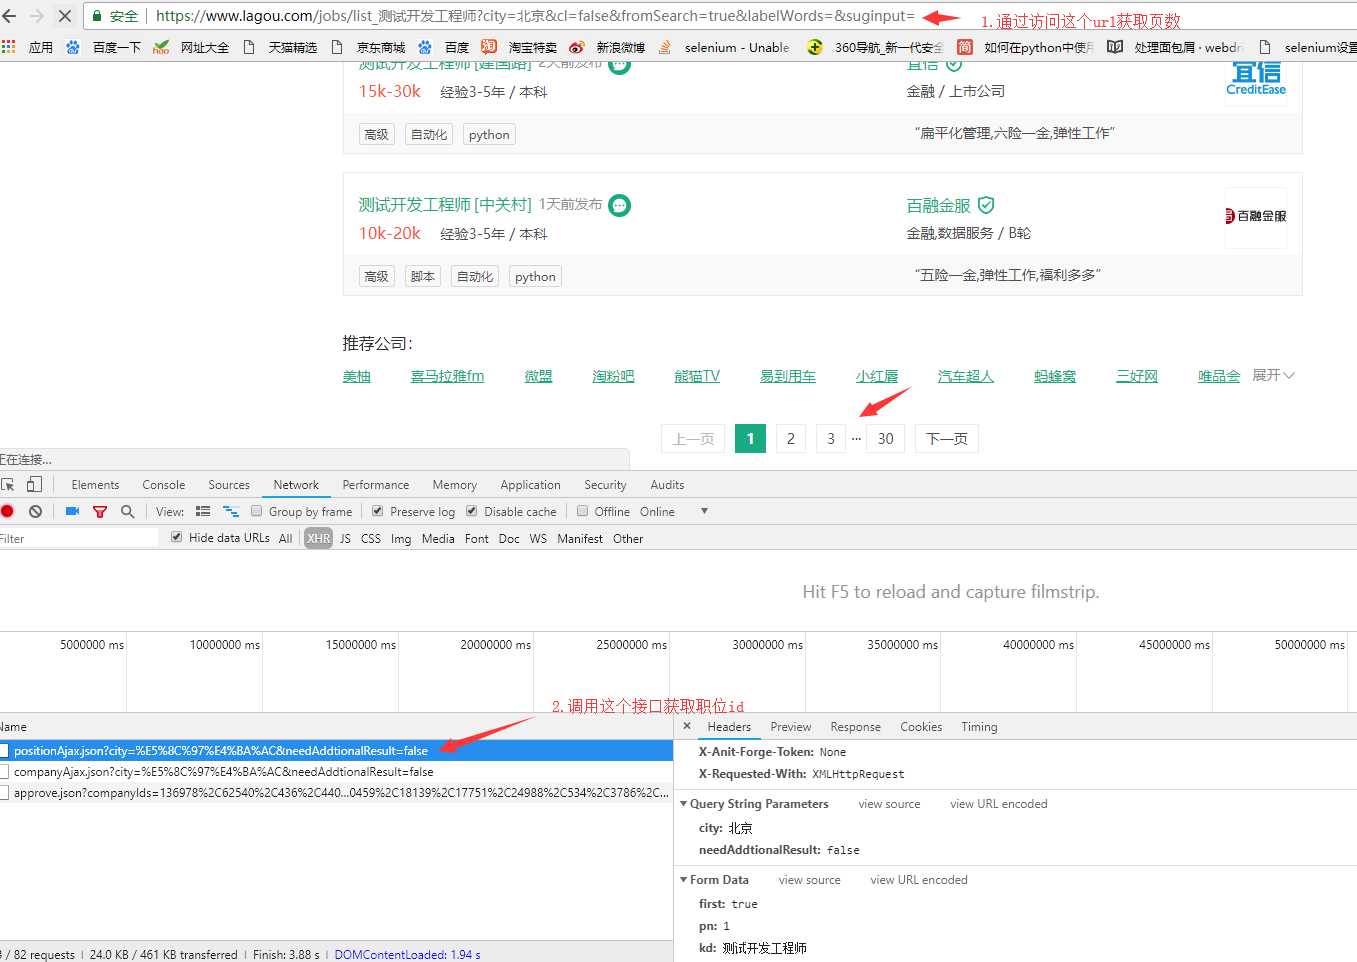Switch to the Elements tab
This screenshot has width=1357, height=962.
coord(95,484)
